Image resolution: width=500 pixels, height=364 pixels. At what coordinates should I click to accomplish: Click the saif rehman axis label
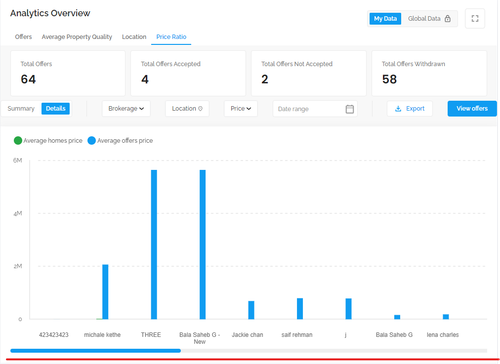[297, 335]
